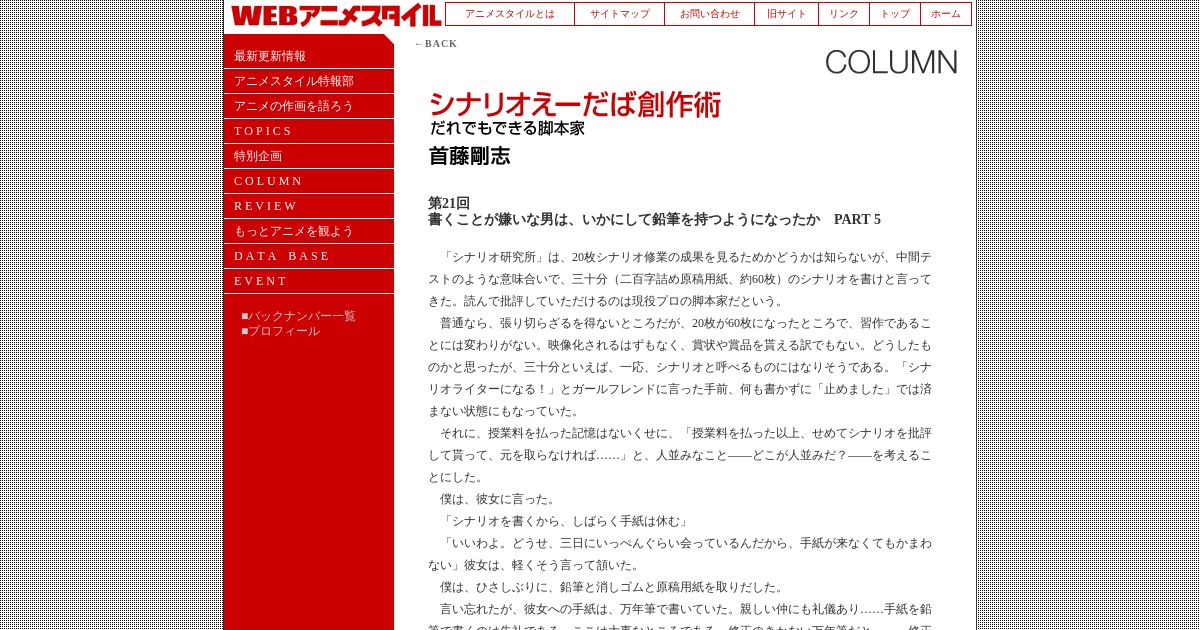The image size is (1200, 630).
Task: Click the ←BACK link
Action: tap(436, 44)
